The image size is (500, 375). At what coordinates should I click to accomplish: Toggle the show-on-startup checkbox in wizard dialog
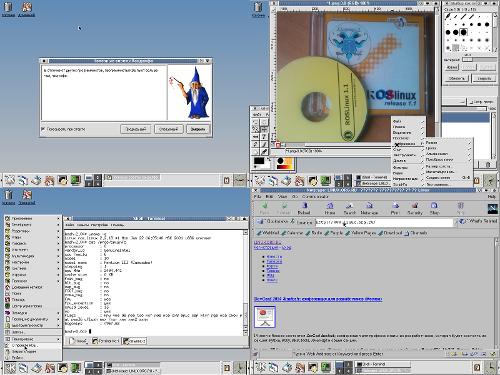click(43, 129)
